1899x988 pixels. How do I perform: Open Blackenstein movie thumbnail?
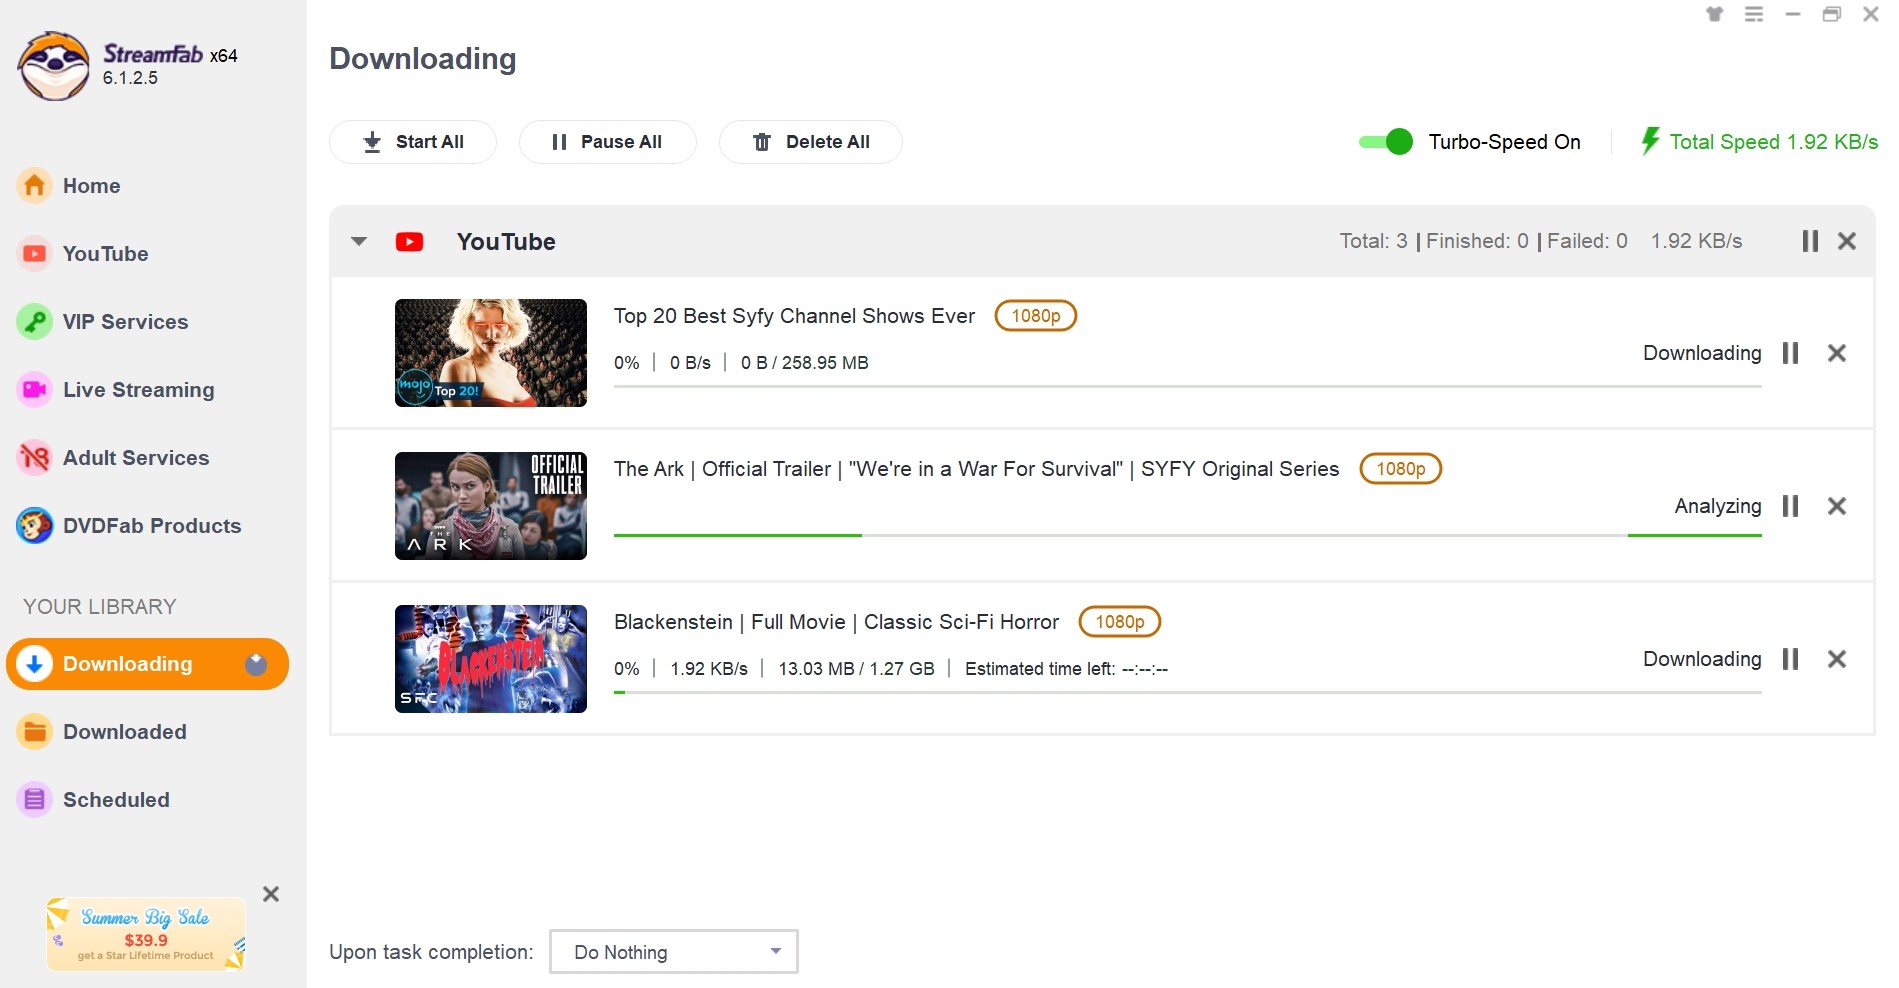tap(491, 659)
